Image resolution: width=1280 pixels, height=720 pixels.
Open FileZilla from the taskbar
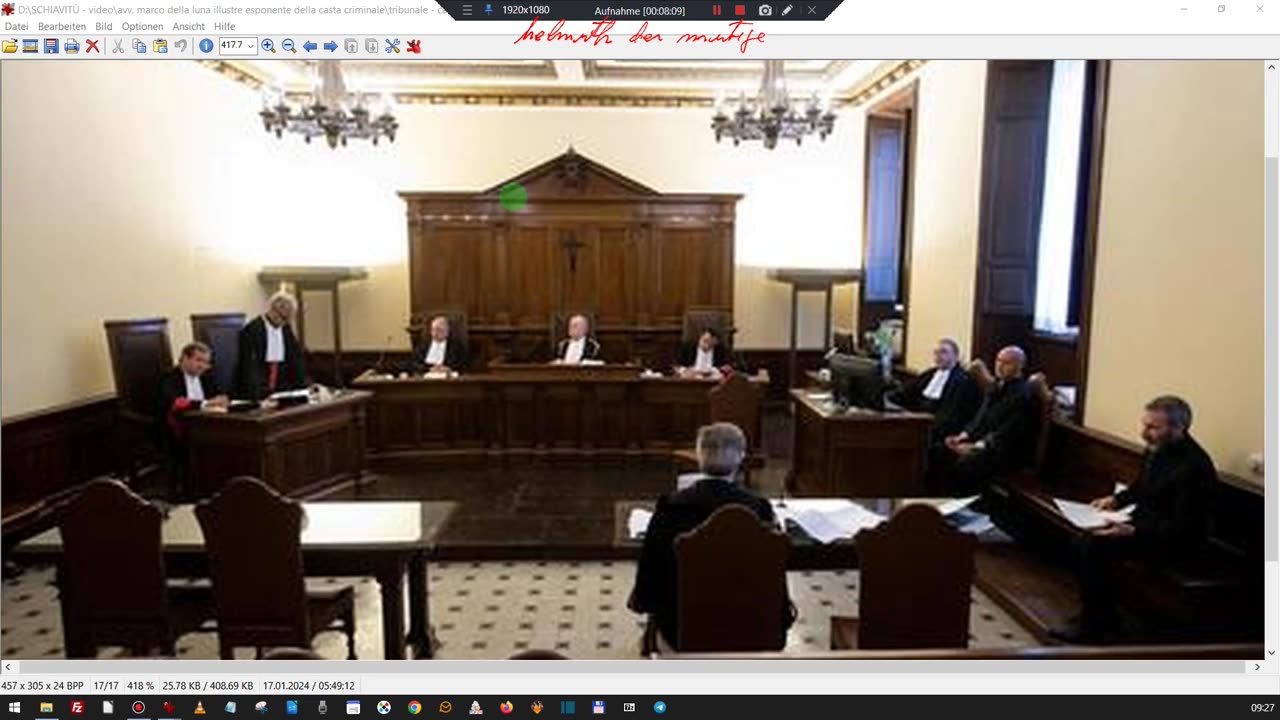[77, 707]
